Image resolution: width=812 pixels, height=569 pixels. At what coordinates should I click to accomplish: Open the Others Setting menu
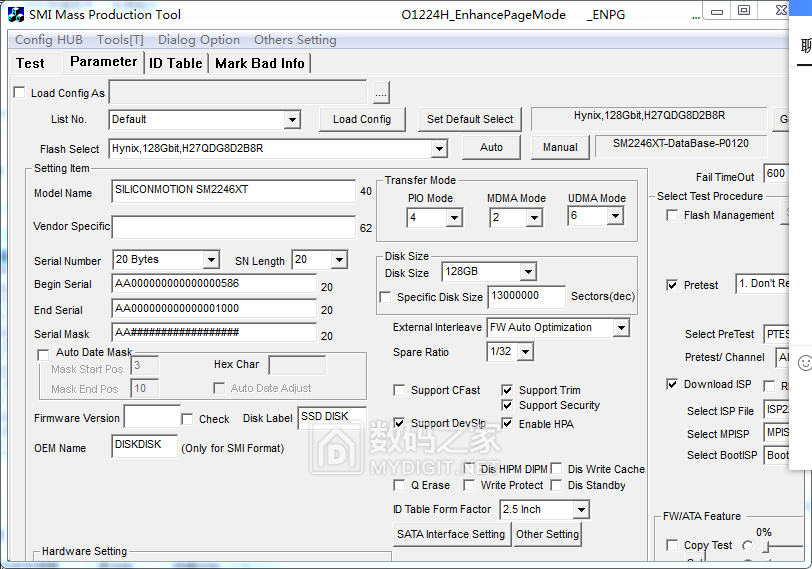click(x=295, y=40)
